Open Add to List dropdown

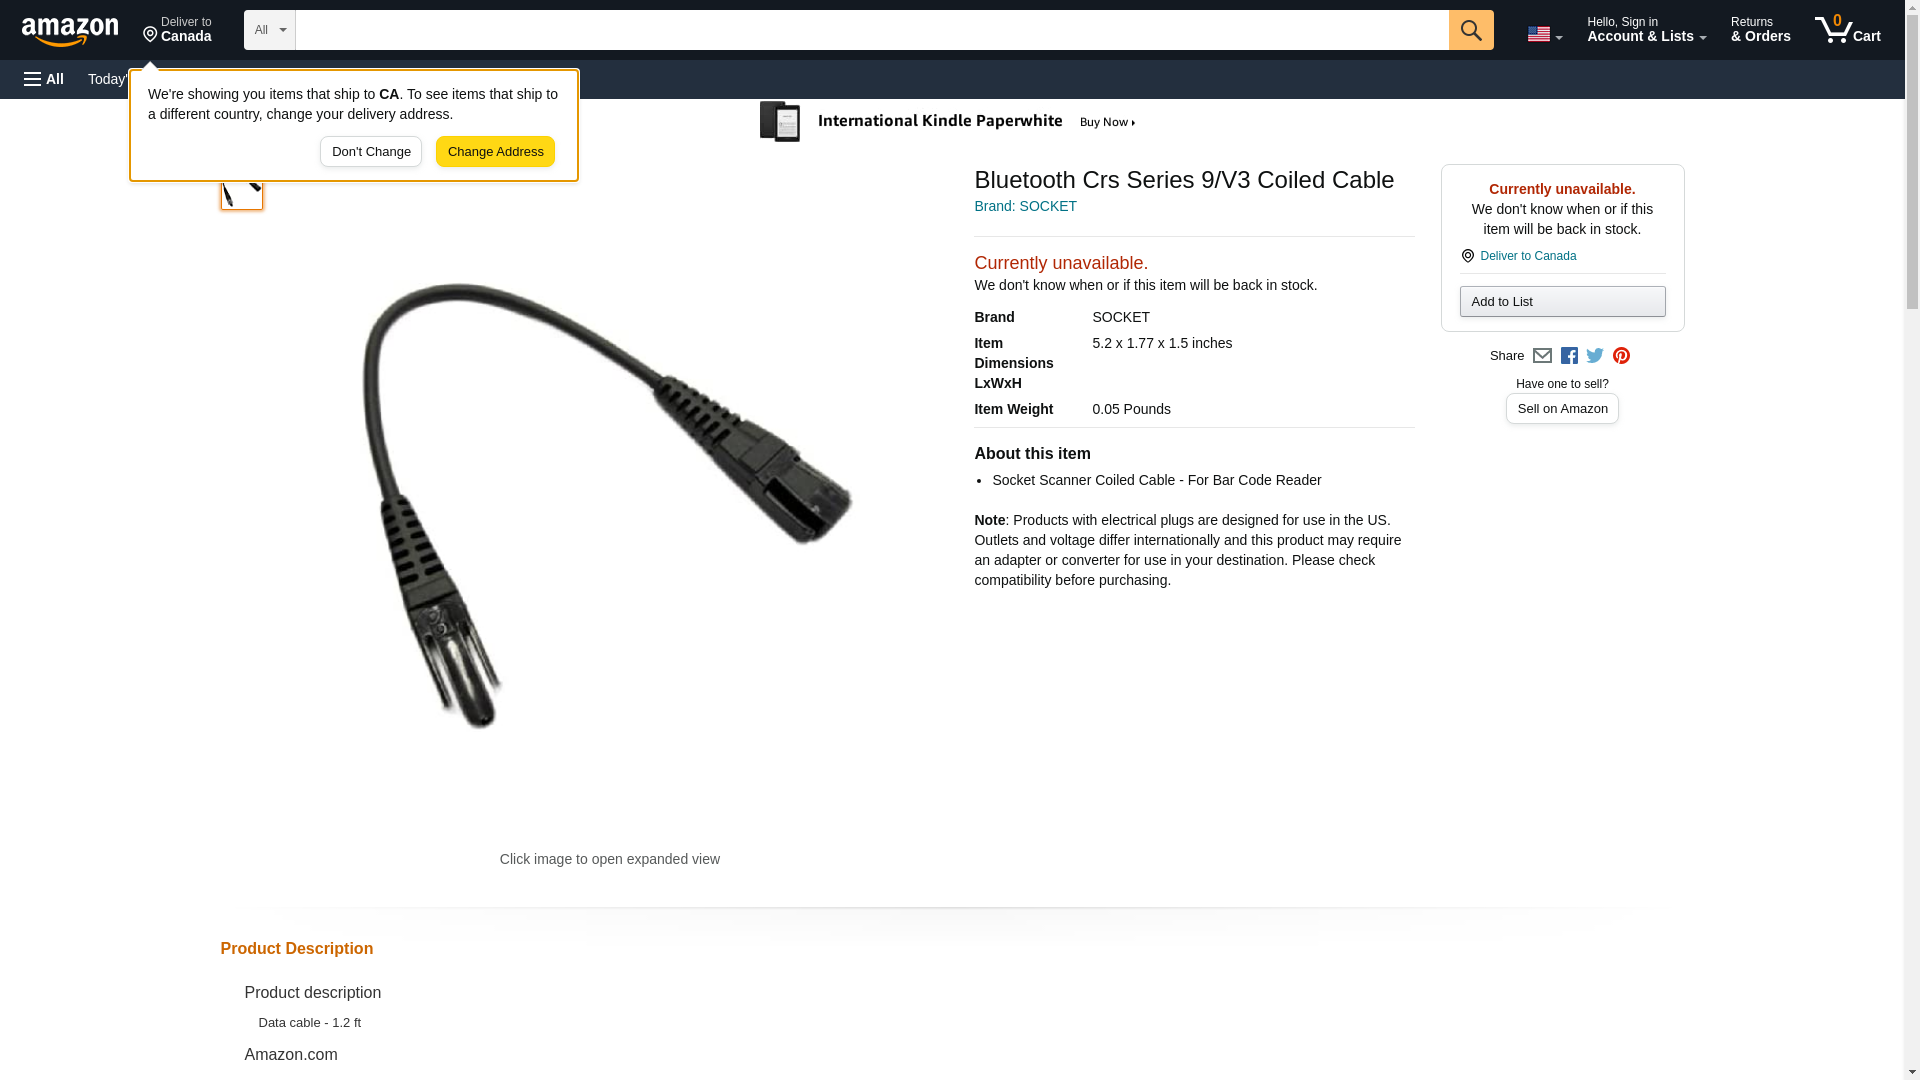tap(1562, 302)
